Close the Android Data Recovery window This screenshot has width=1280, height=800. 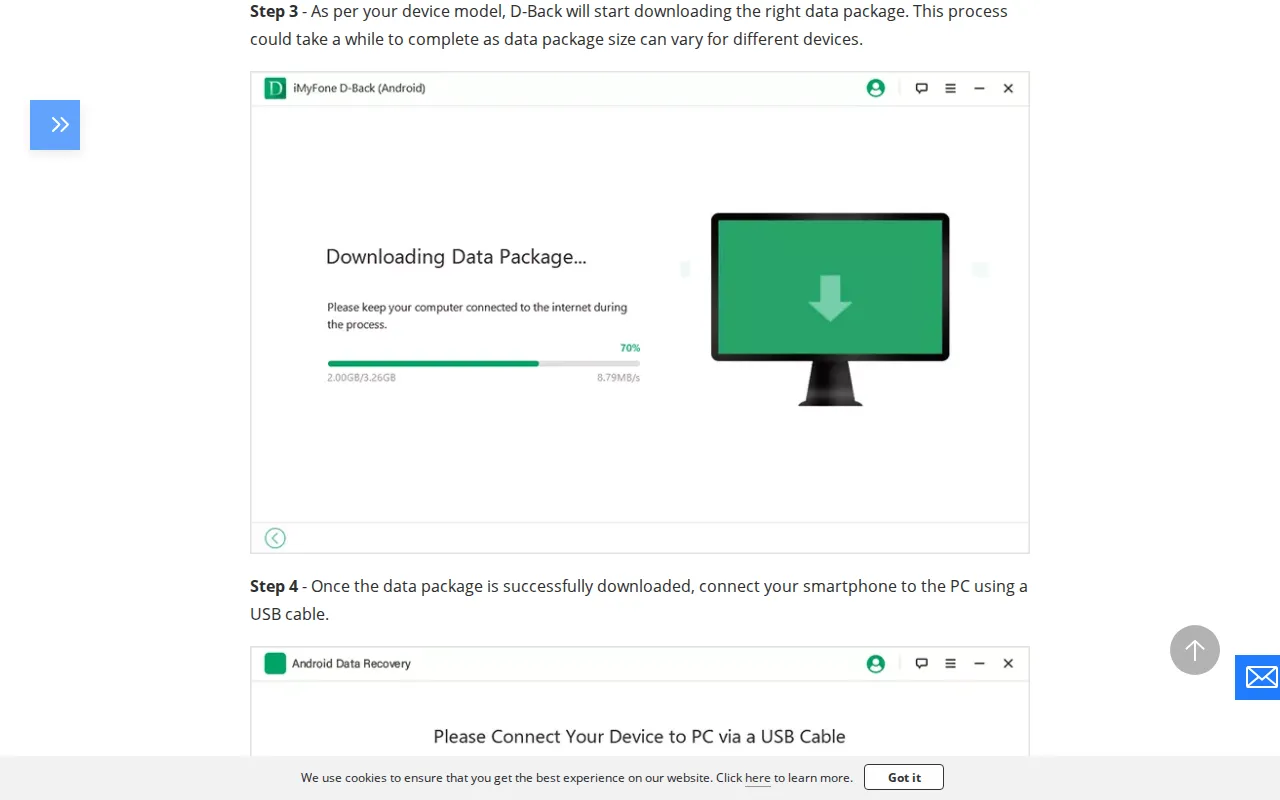[1008, 663]
